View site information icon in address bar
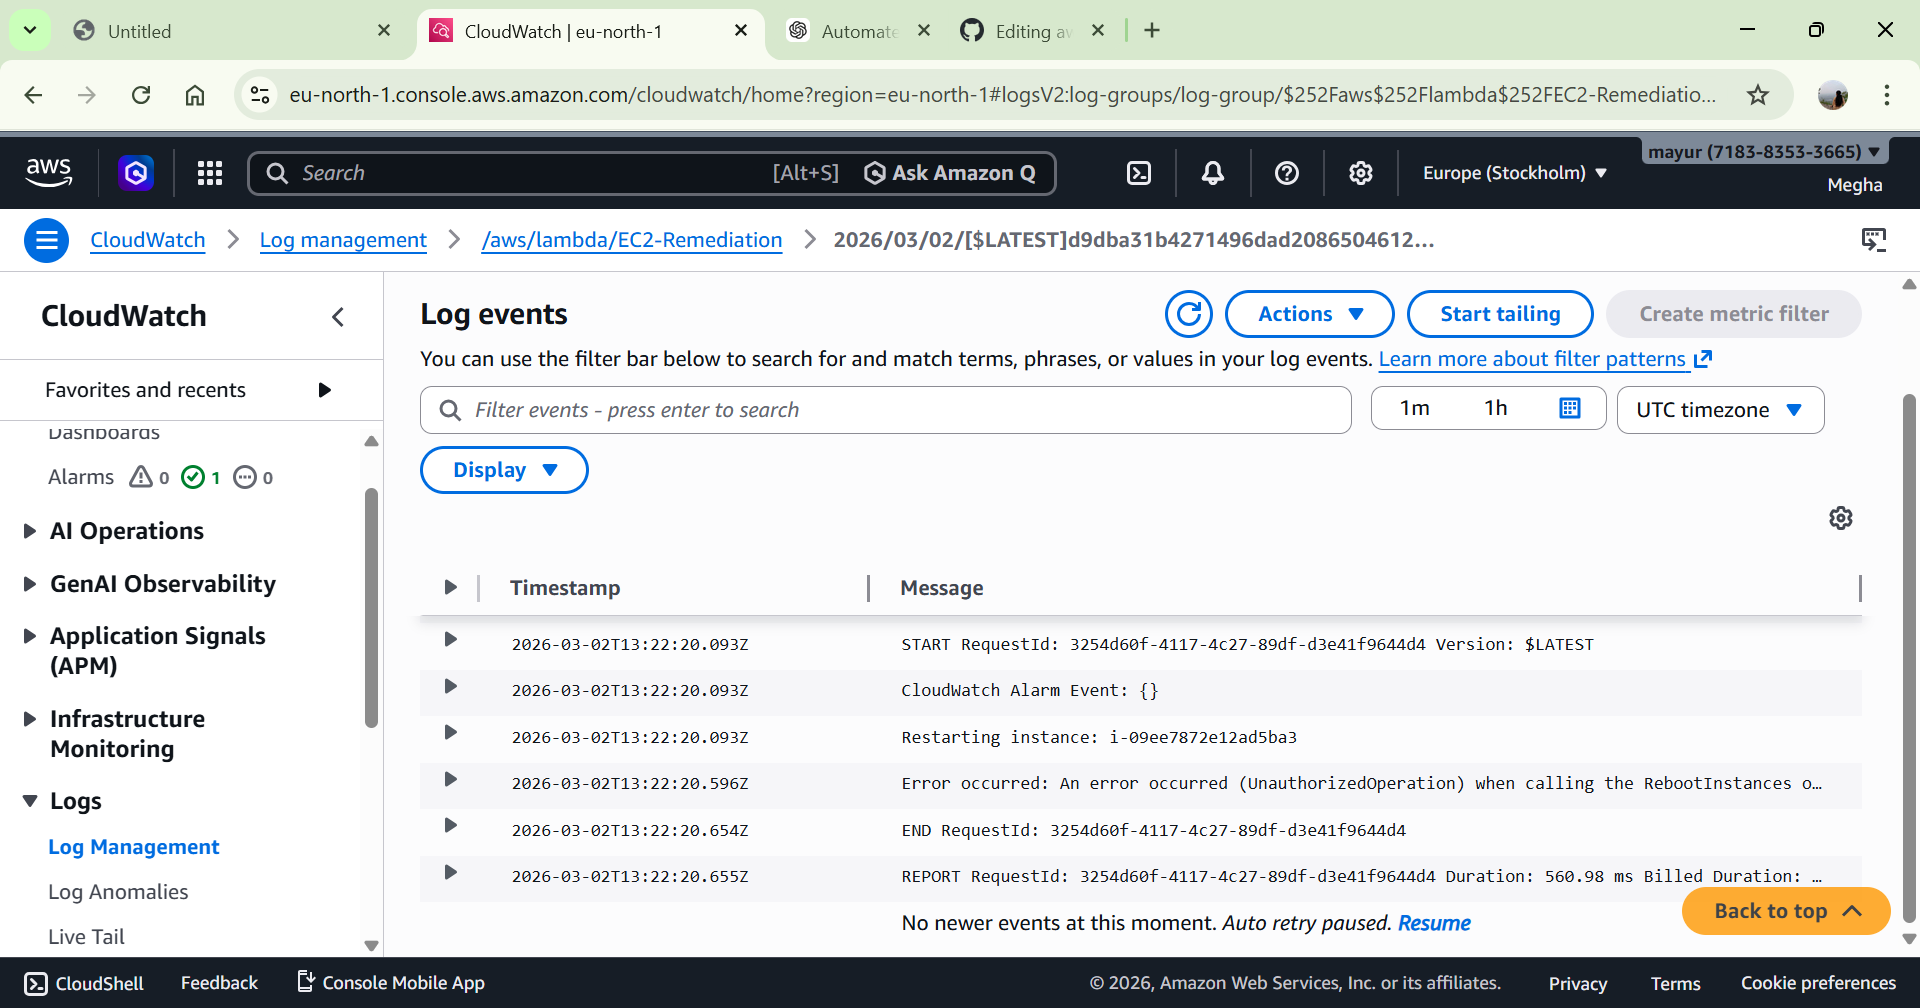Screen dimensions: 1920x1008 pos(260,95)
